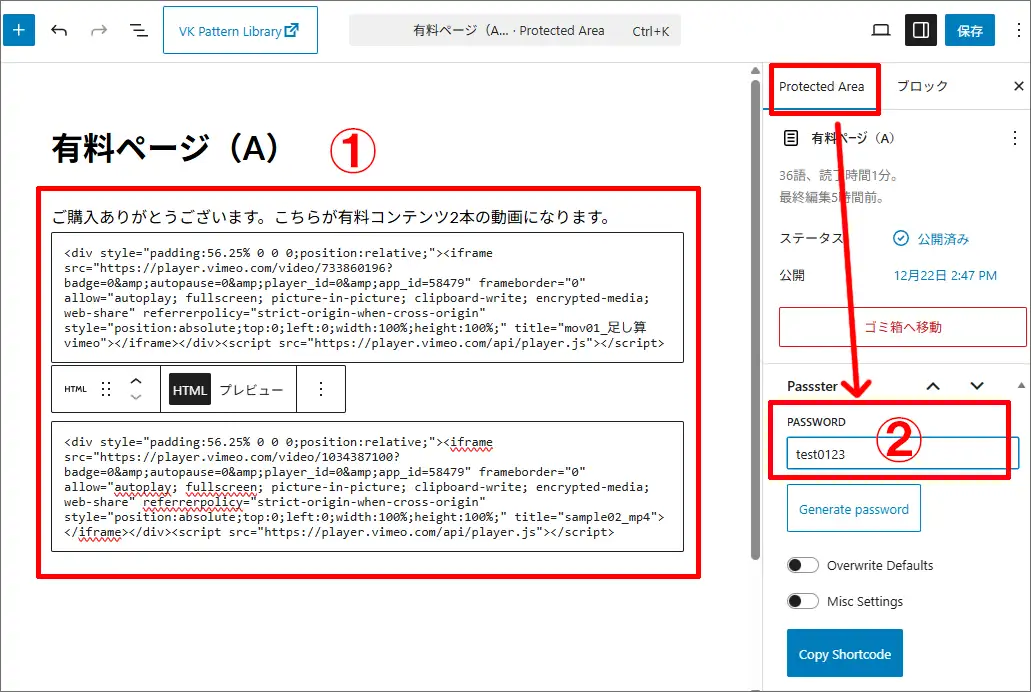
Task: Open the document overview list icon
Action: 139,31
